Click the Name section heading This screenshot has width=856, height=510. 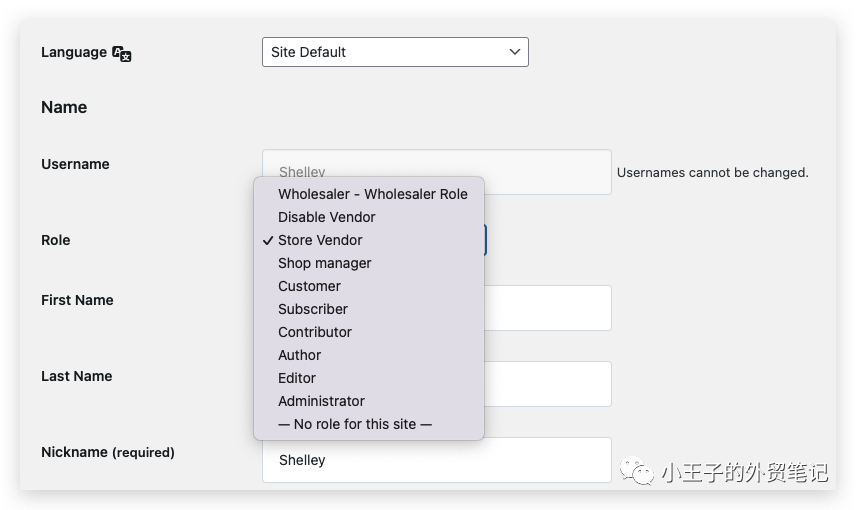click(x=64, y=107)
